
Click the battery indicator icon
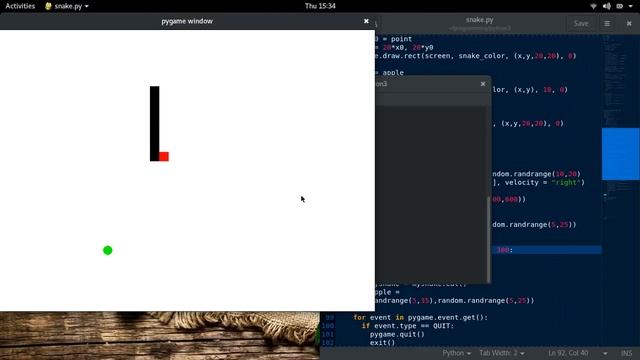(x=620, y=6)
